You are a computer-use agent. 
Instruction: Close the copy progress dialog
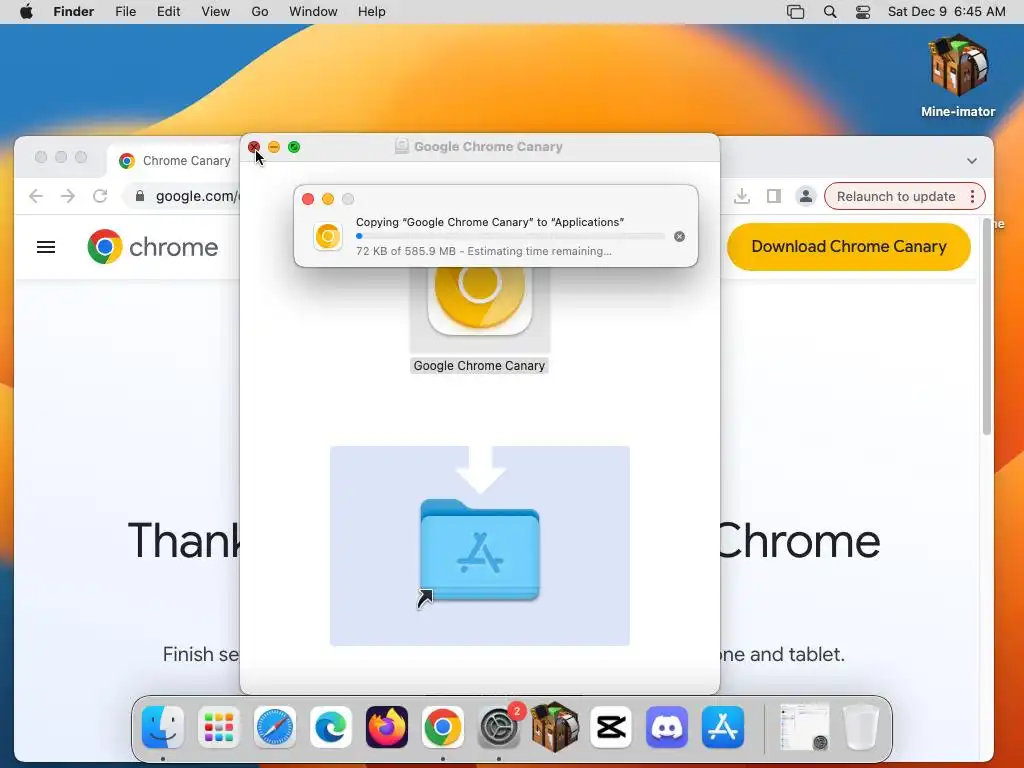point(308,199)
